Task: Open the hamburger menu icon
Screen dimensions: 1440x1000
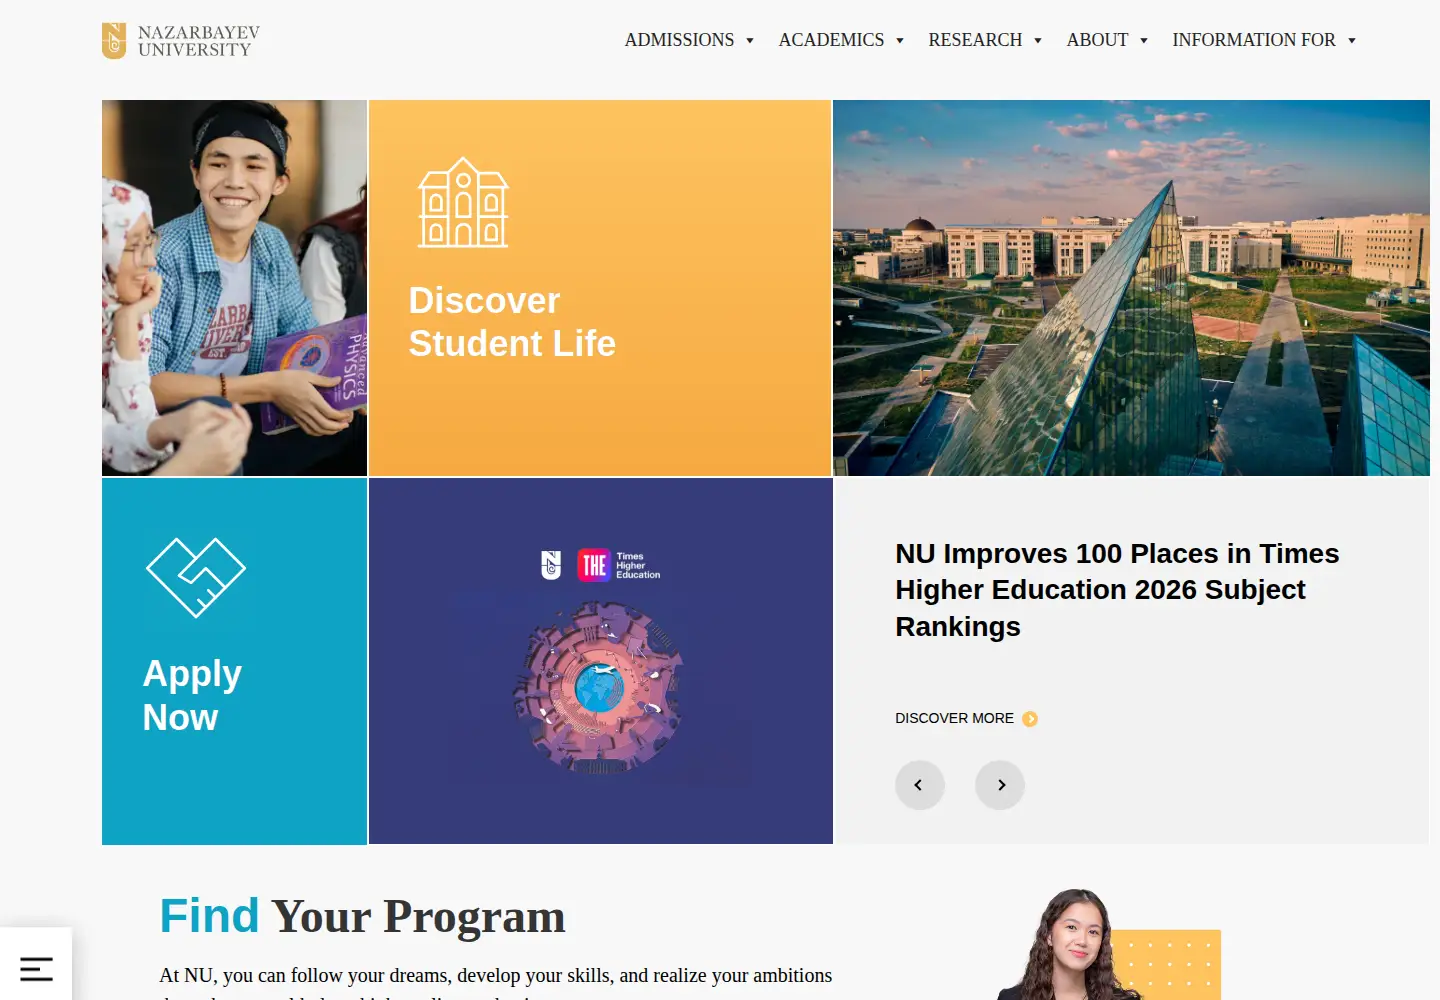Action: [36, 968]
